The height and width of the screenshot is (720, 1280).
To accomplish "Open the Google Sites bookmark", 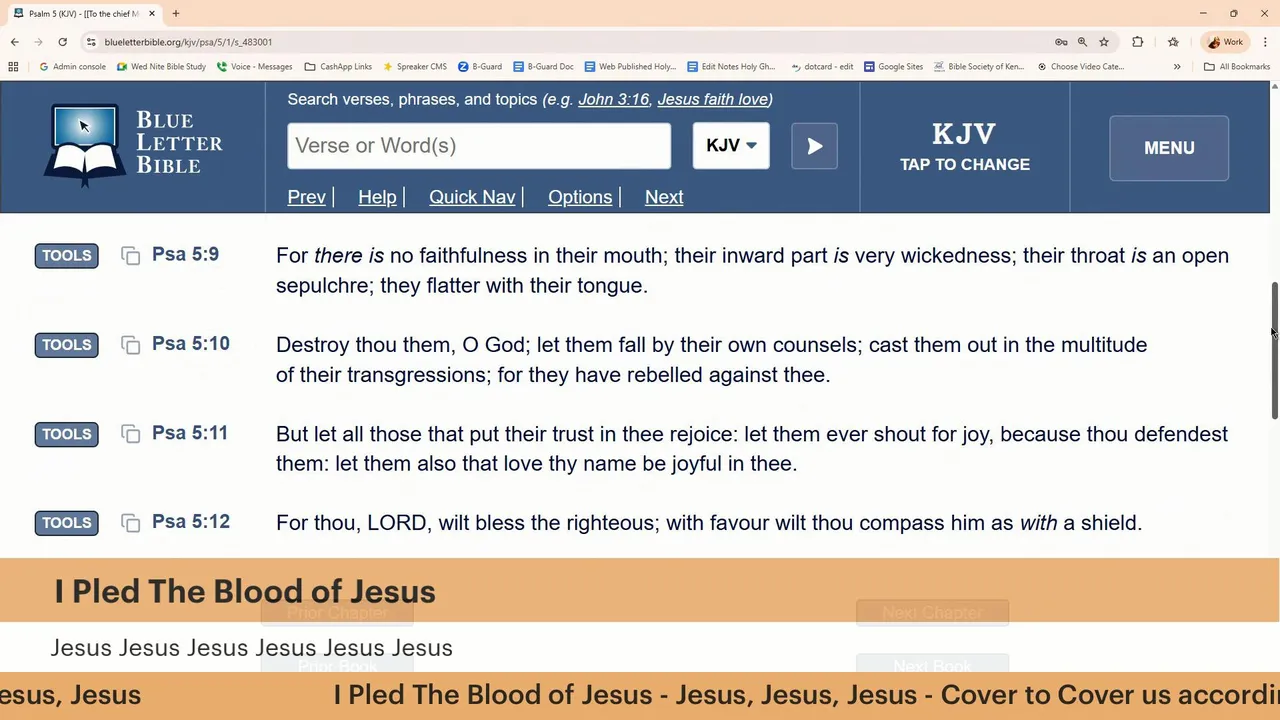I will coord(893,67).
